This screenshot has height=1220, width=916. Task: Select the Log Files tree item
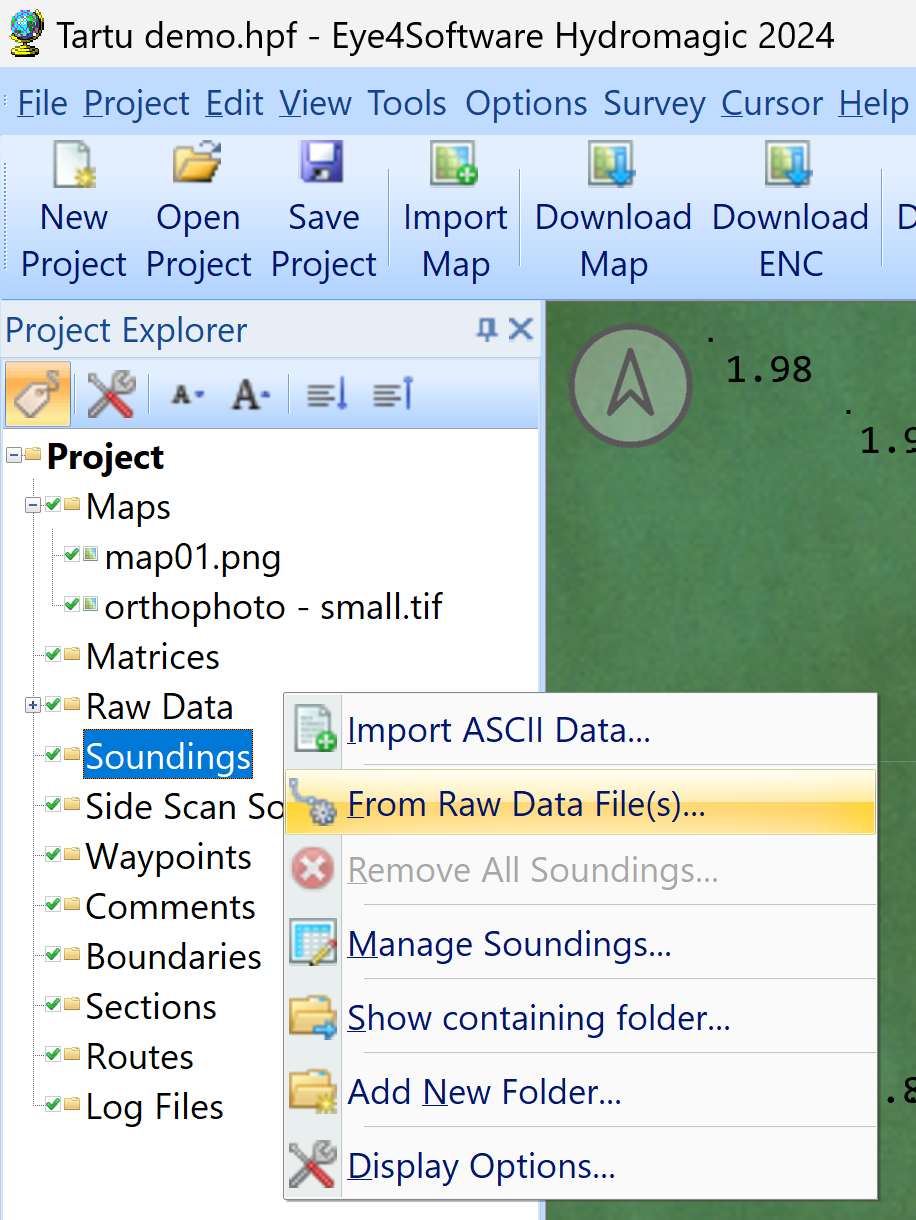pyautogui.click(x=154, y=1106)
